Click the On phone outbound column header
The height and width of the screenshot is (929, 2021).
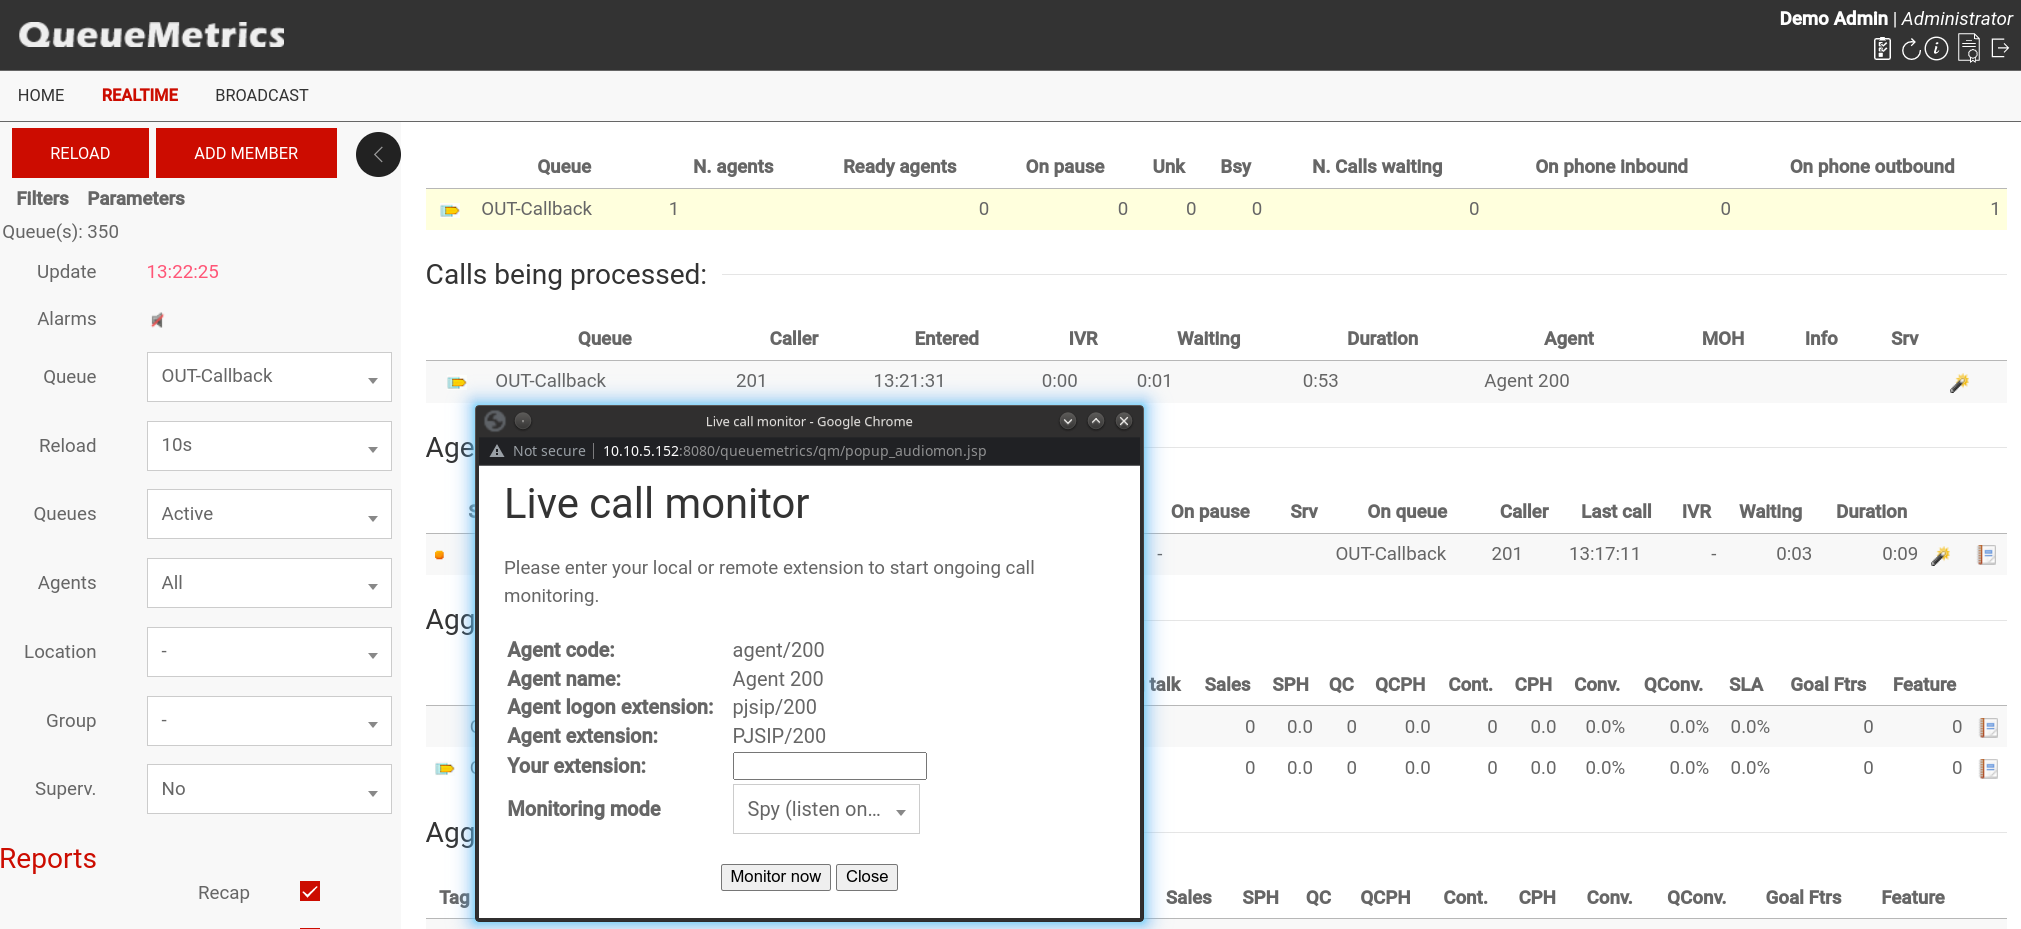pos(1872,166)
